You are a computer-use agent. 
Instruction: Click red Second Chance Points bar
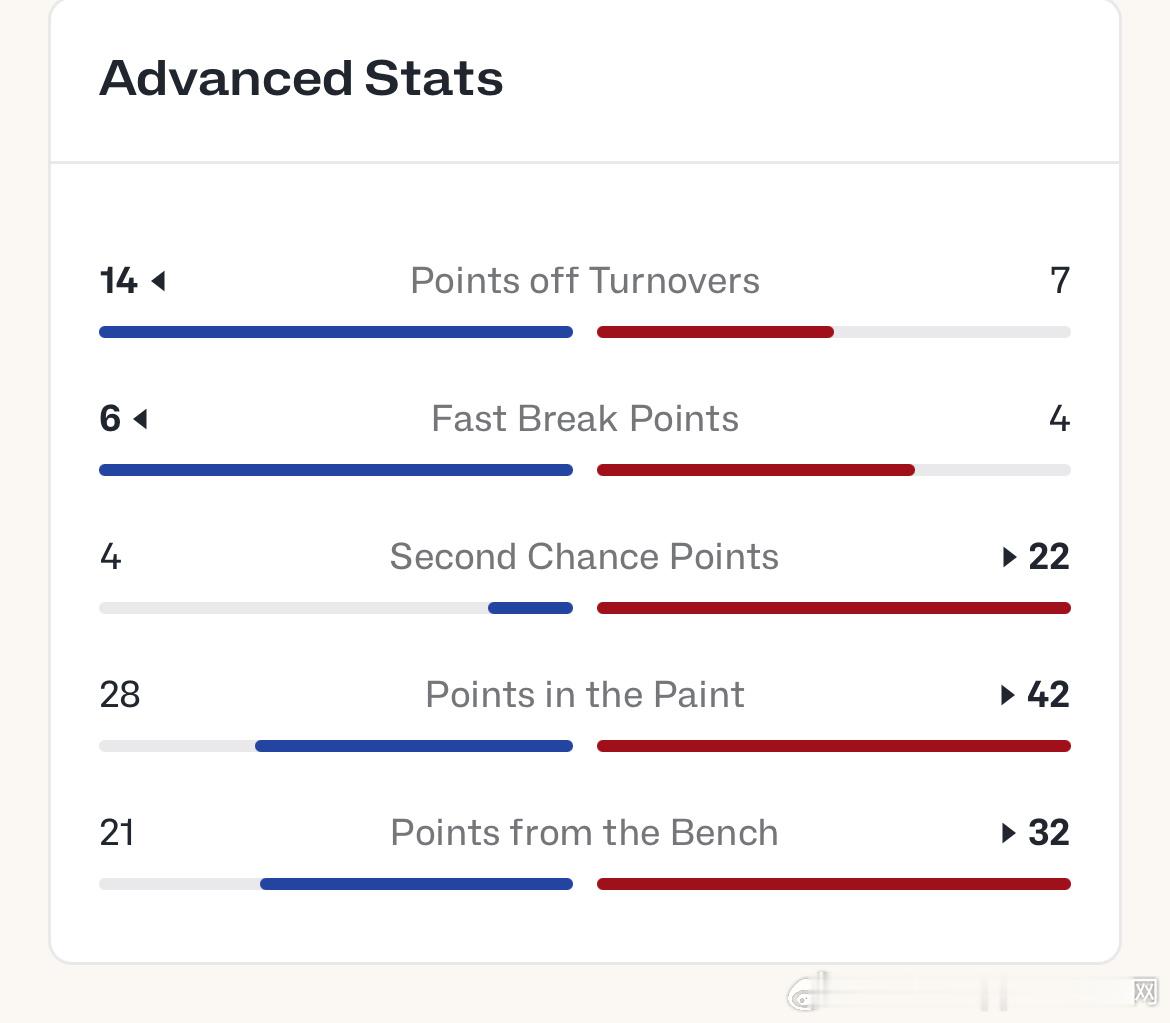(x=834, y=608)
